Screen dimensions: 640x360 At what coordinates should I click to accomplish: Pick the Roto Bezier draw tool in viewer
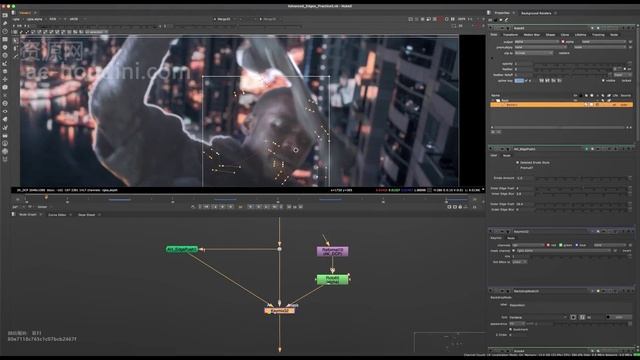(x=16, y=57)
